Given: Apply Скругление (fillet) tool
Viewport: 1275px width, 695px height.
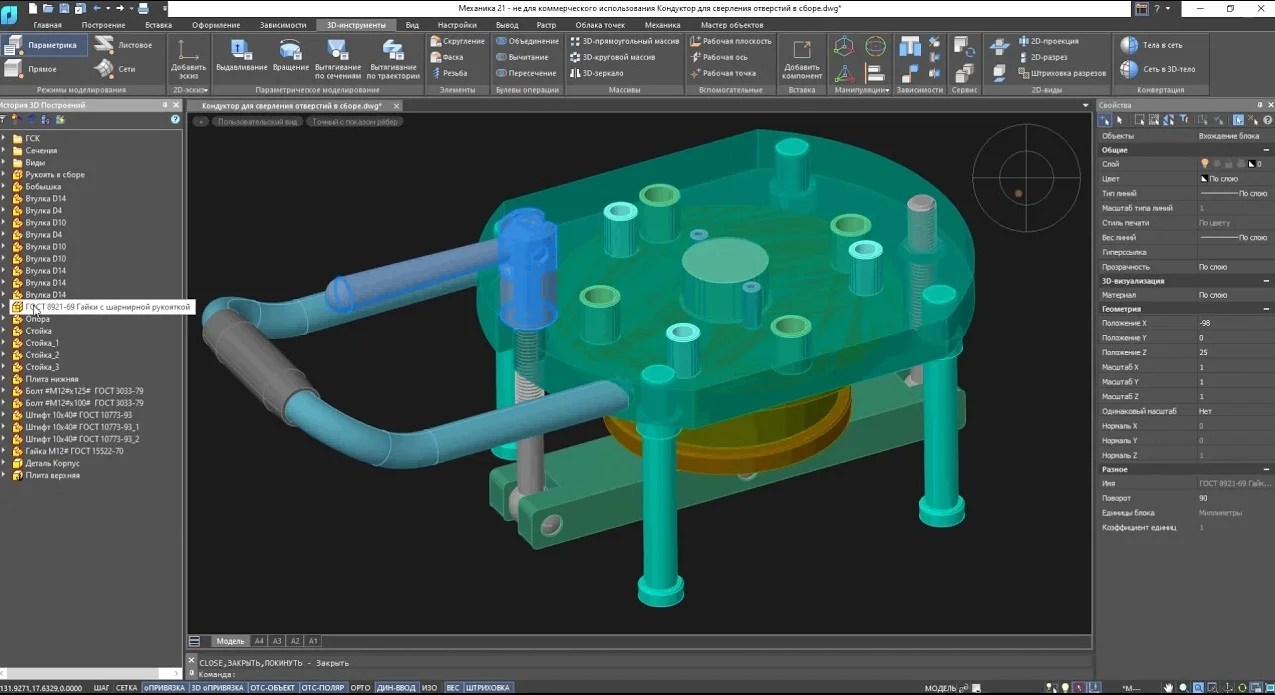Looking at the screenshot, I should (x=457, y=42).
